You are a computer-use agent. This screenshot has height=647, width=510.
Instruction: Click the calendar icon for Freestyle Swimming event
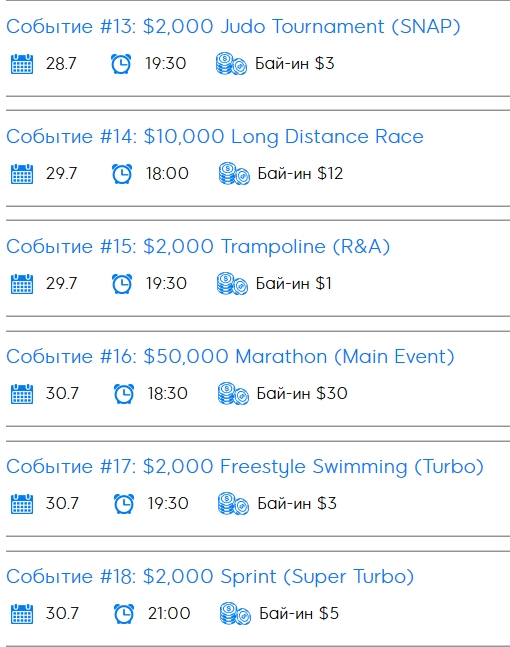tap(22, 504)
